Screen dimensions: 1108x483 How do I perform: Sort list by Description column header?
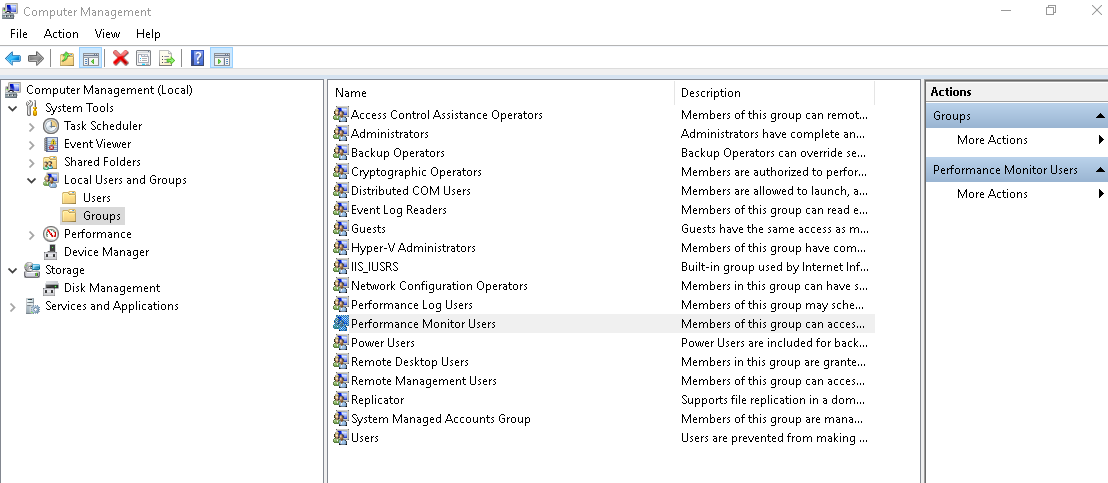(x=711, y=93)
